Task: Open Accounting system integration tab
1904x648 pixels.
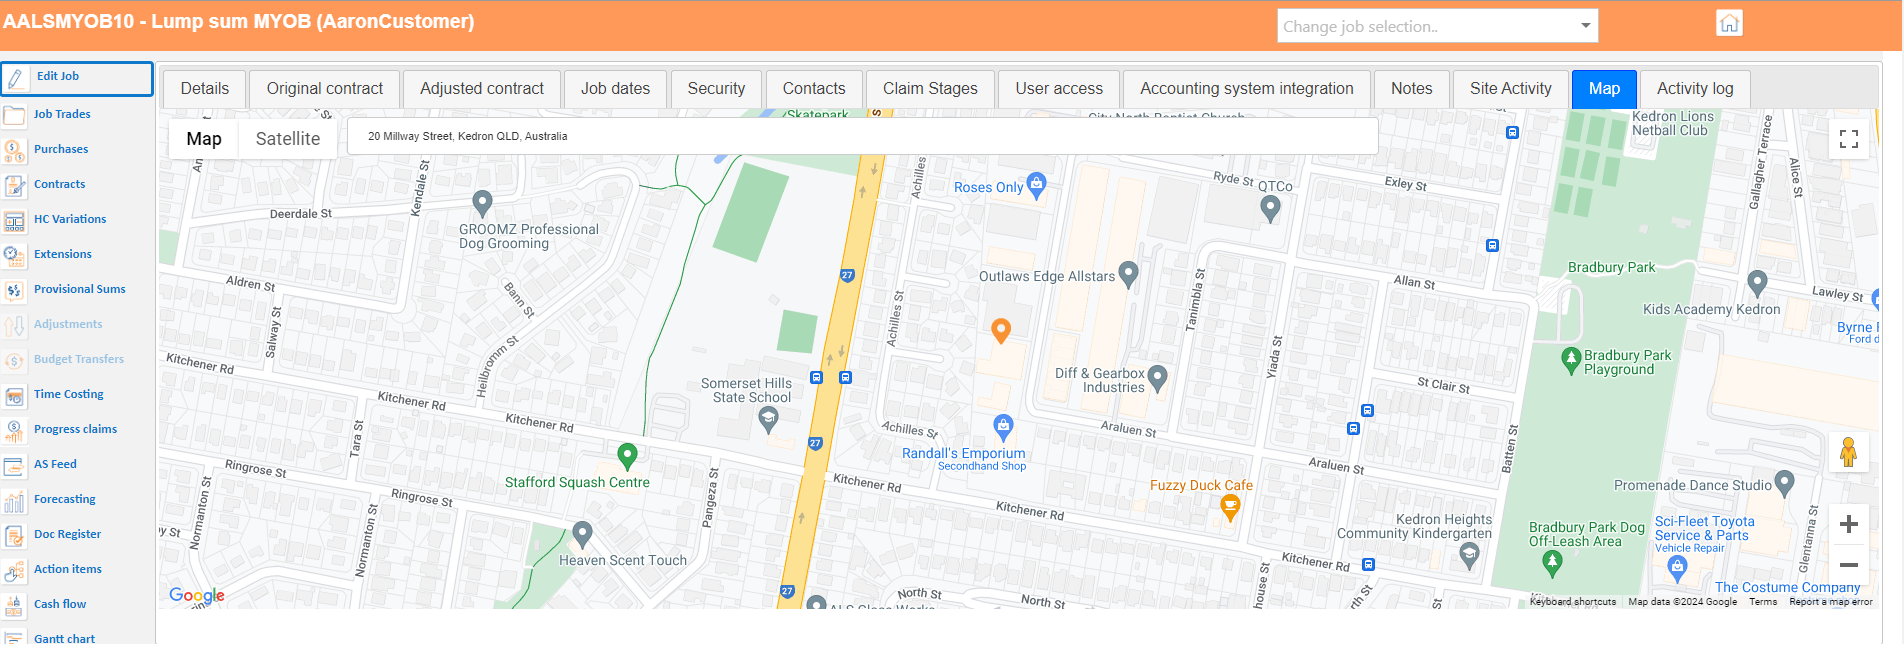Action: [1247, 89]
